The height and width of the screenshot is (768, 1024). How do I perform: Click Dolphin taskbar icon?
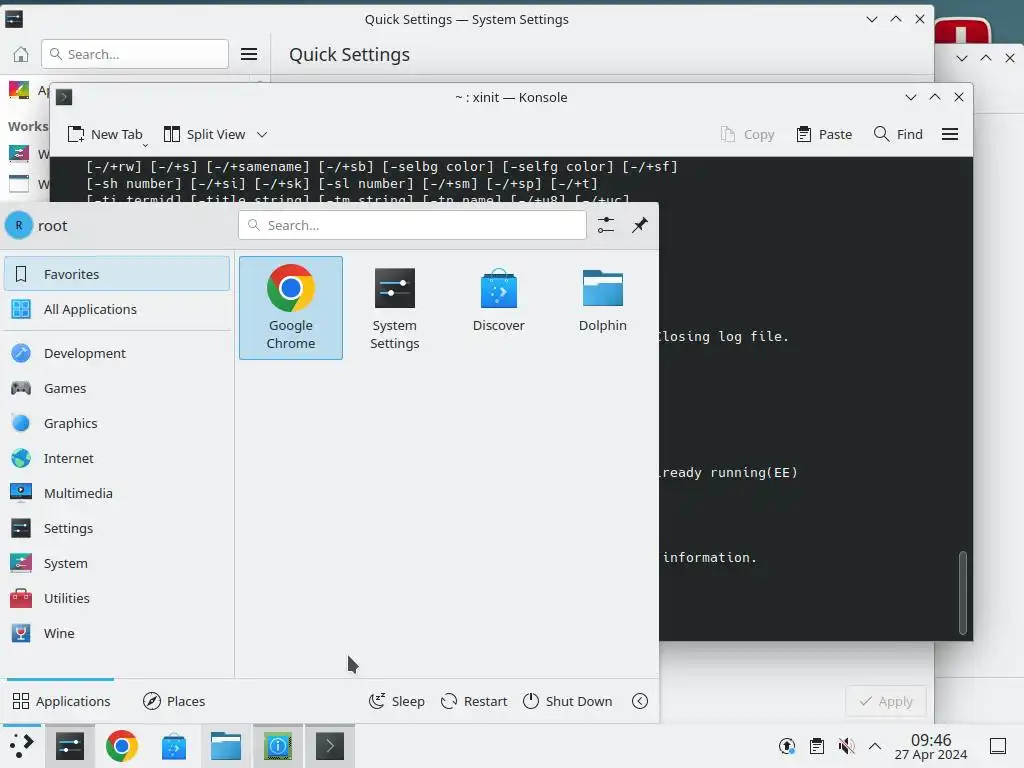226,746
